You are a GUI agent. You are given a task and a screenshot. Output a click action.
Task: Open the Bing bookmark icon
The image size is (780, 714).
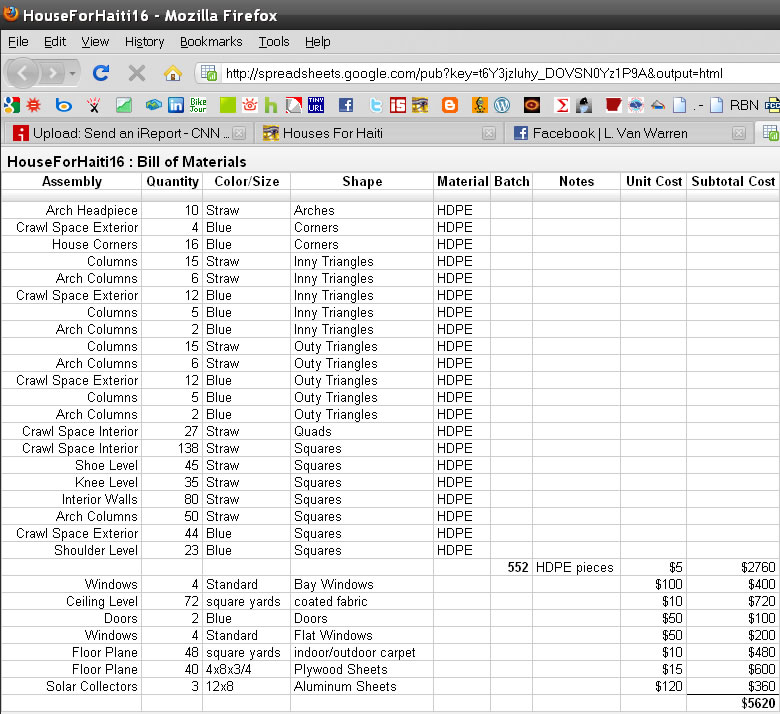tap(63, 105)
